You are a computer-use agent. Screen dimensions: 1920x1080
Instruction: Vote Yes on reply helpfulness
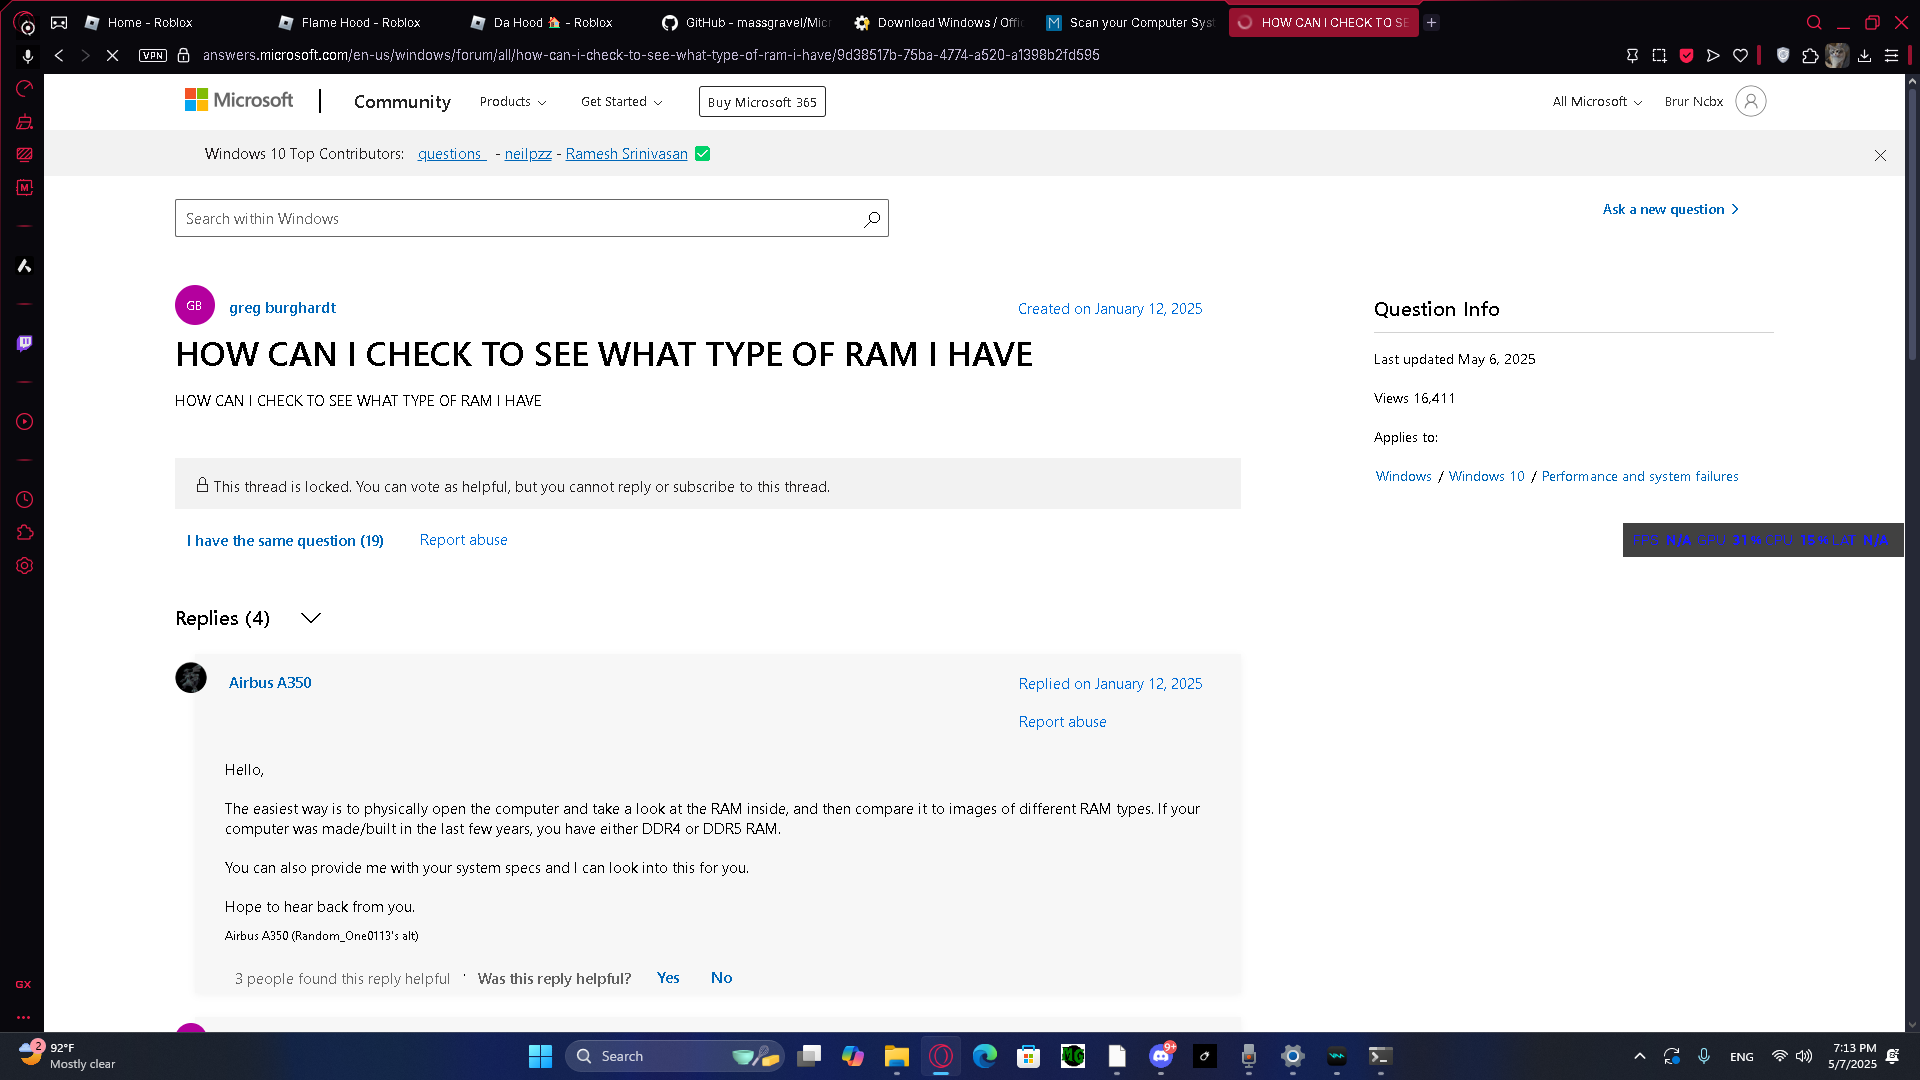[668, 978]
